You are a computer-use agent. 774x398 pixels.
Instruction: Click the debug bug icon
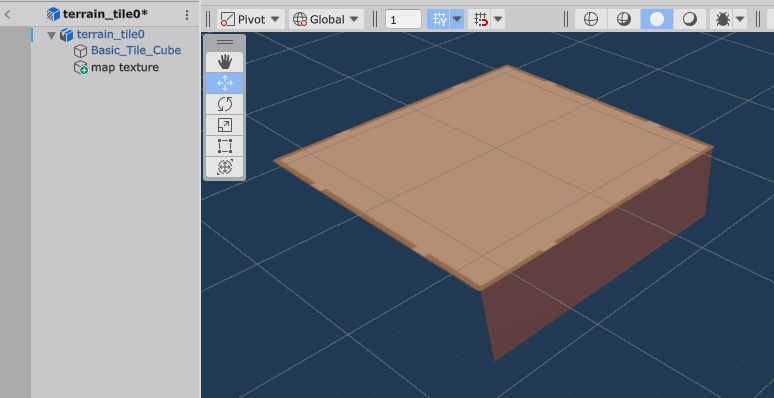[x=722, y=19]
